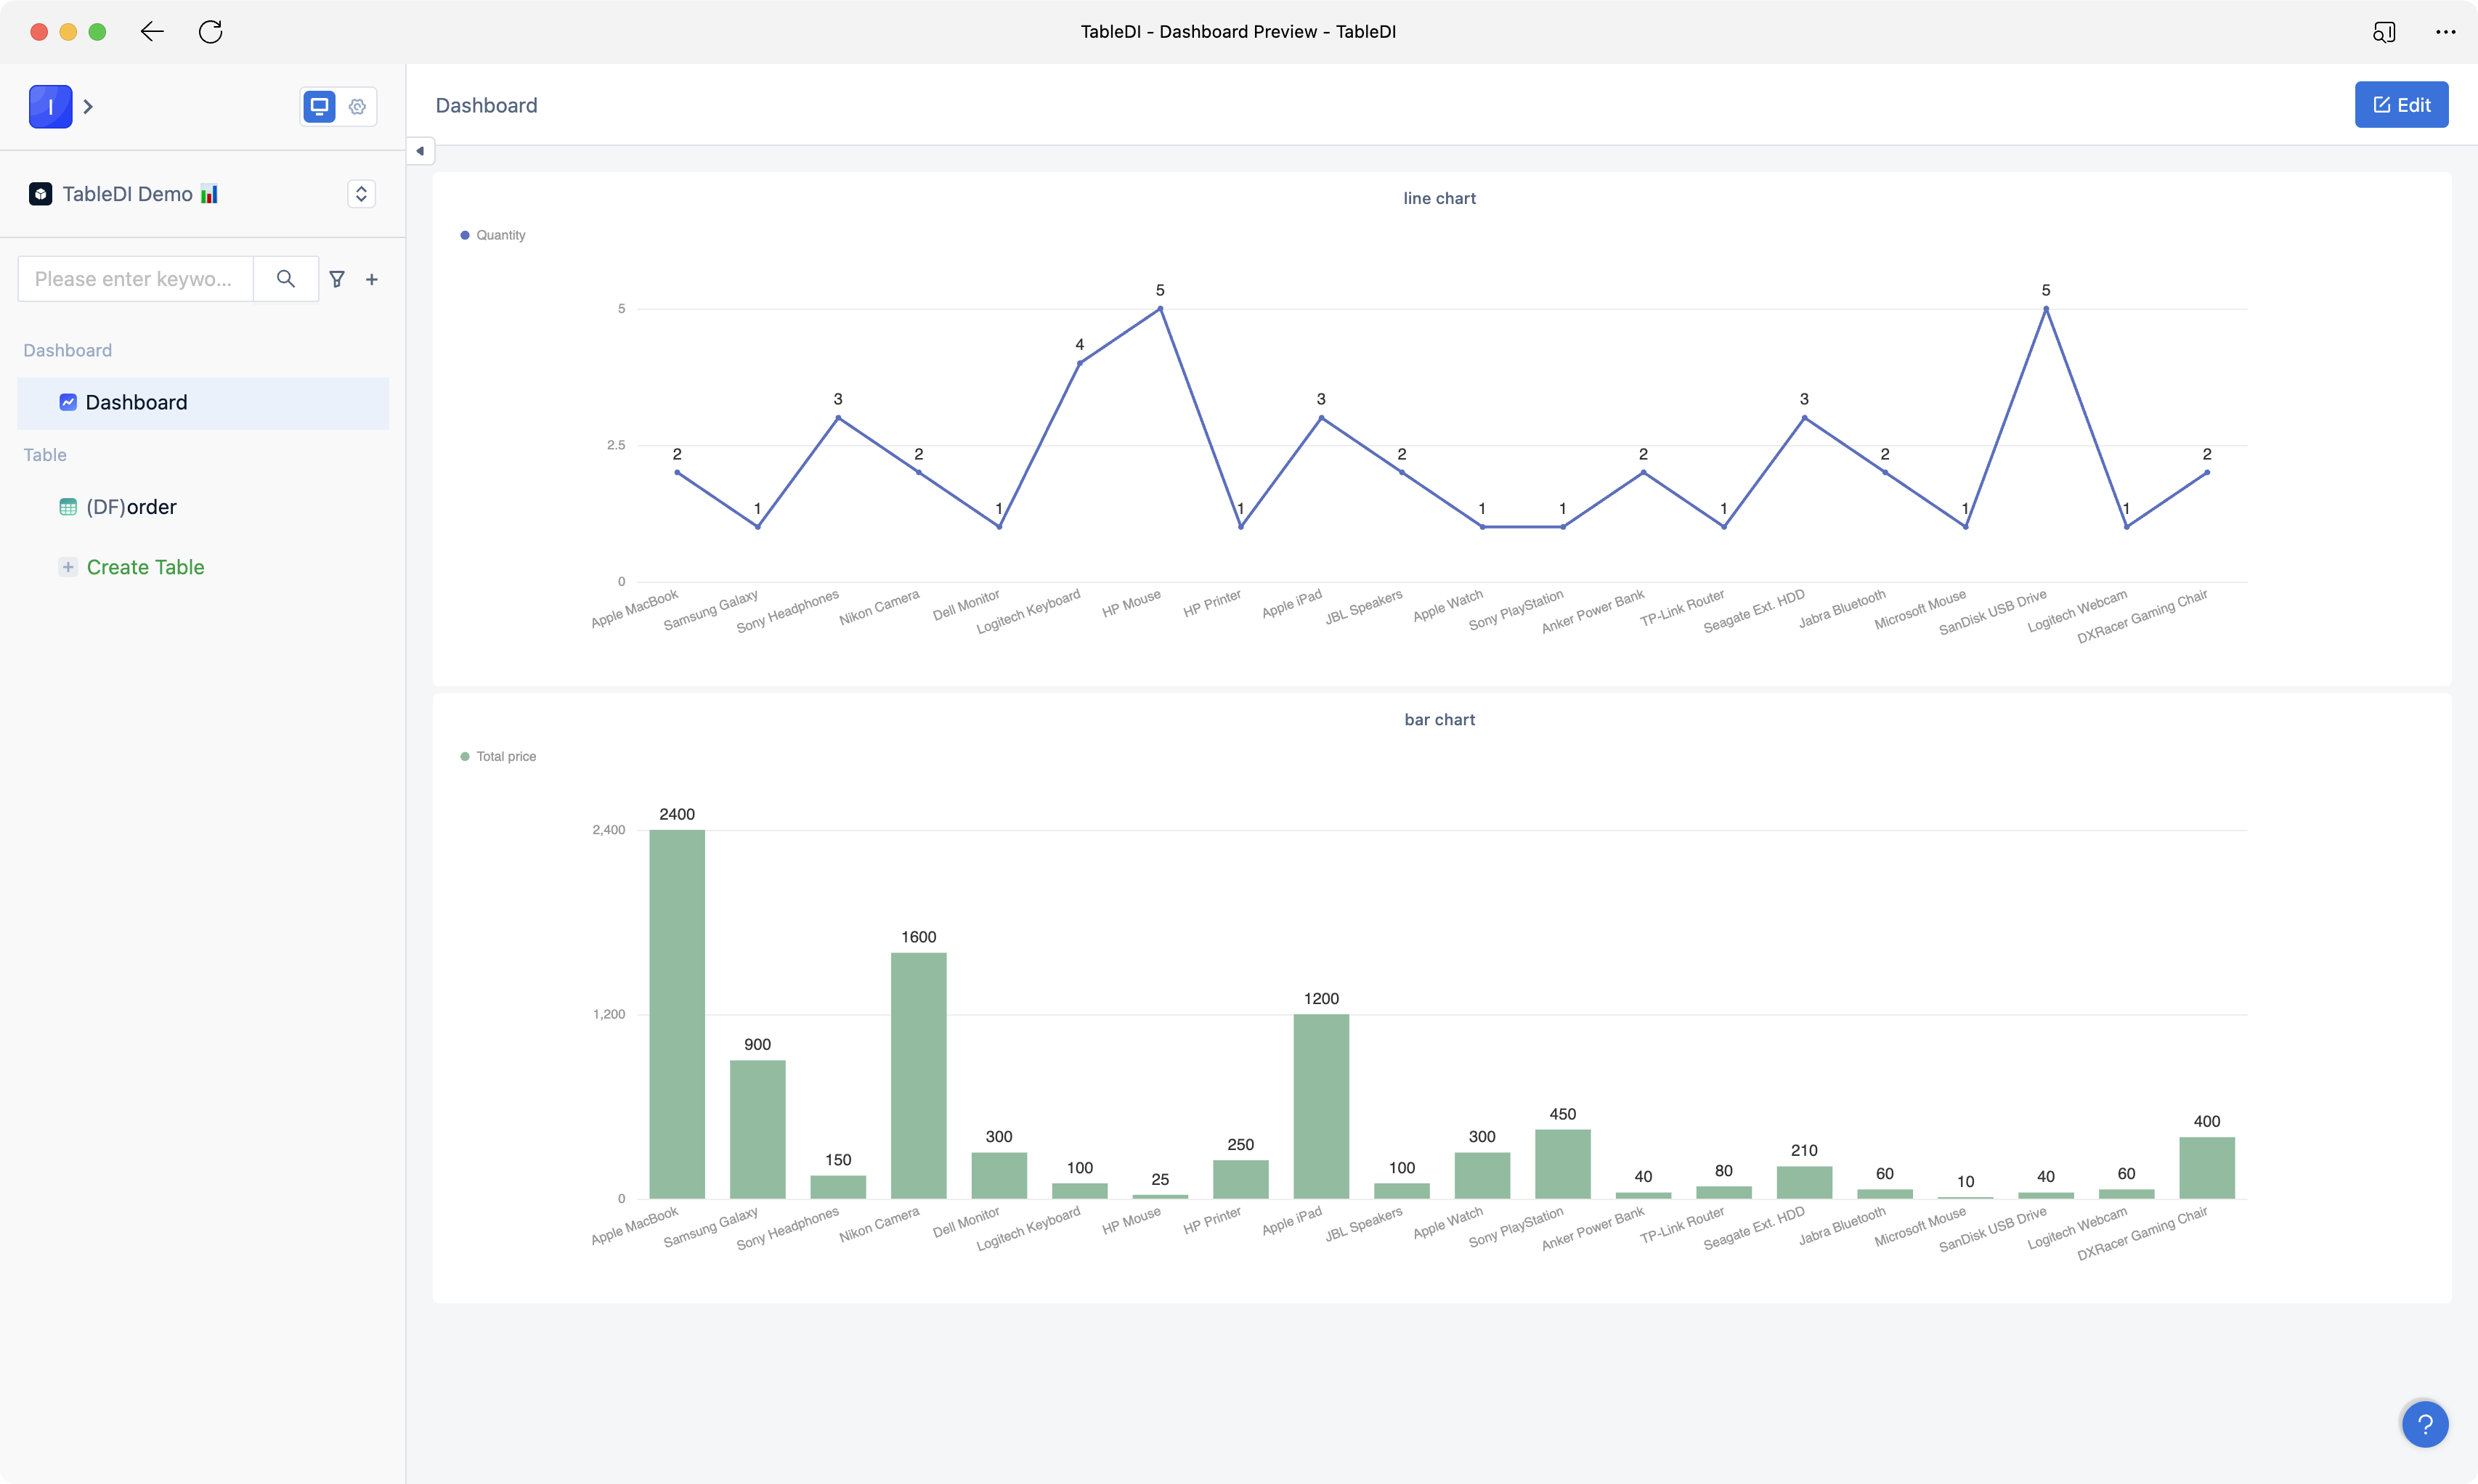Screen dimensions: 2478x1484
Task: Click the DXRacer Gaming Chair line point labeled 2
Action: [2206, 472]
